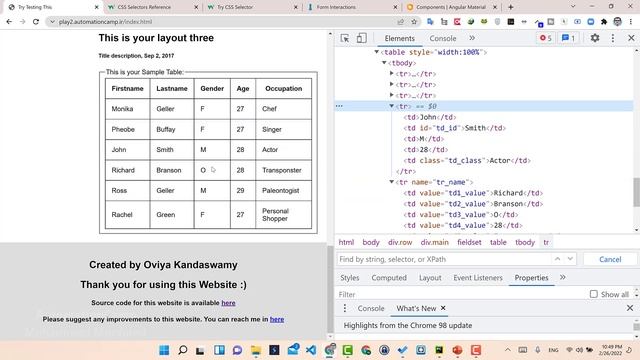Switch to CSS Selectors Reference browser tab
This screenshot has width=640, height=360.
pyautogui.click(x=152, y=7)
